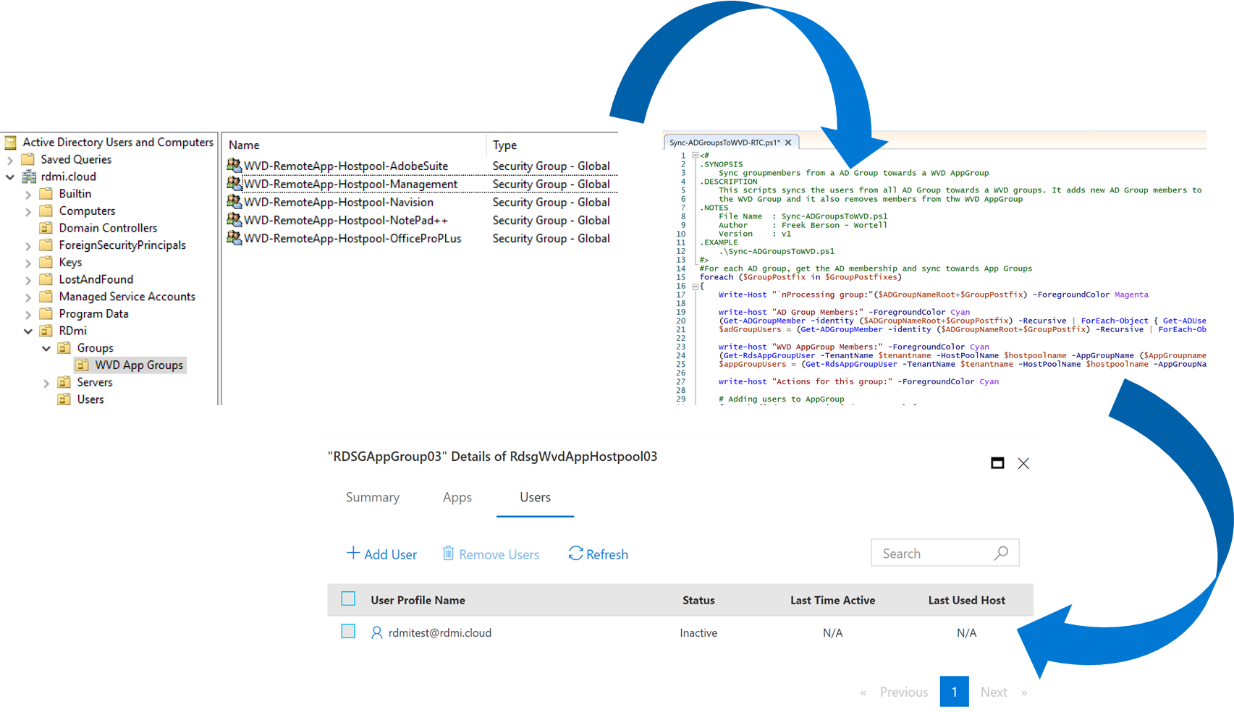Sort by User Profile Name column header
The height and width of the screenshot is (712, 1234).
[418, 600]
